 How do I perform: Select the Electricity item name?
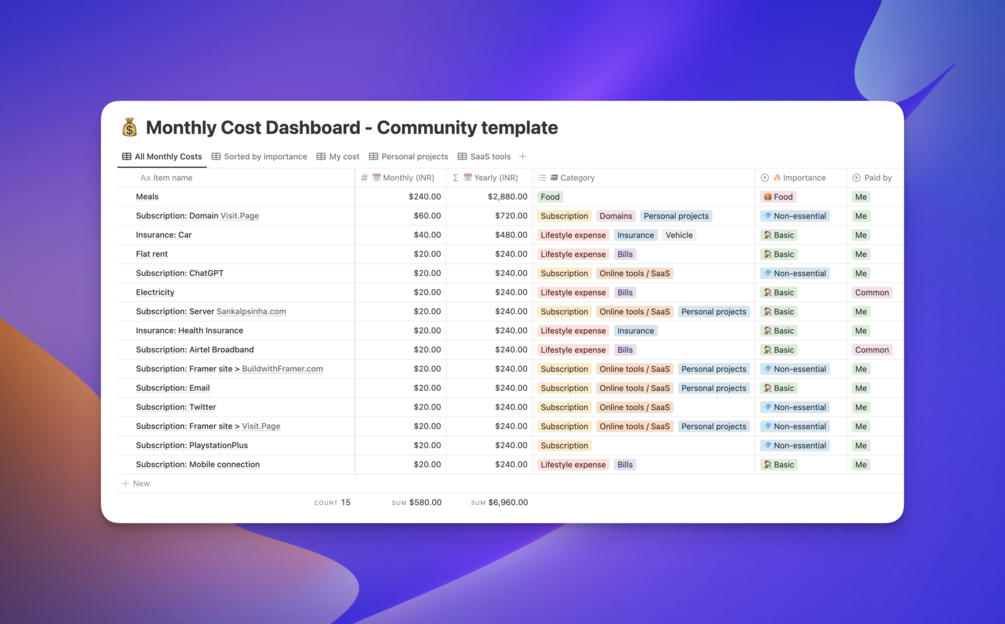(x=155, y=292)
